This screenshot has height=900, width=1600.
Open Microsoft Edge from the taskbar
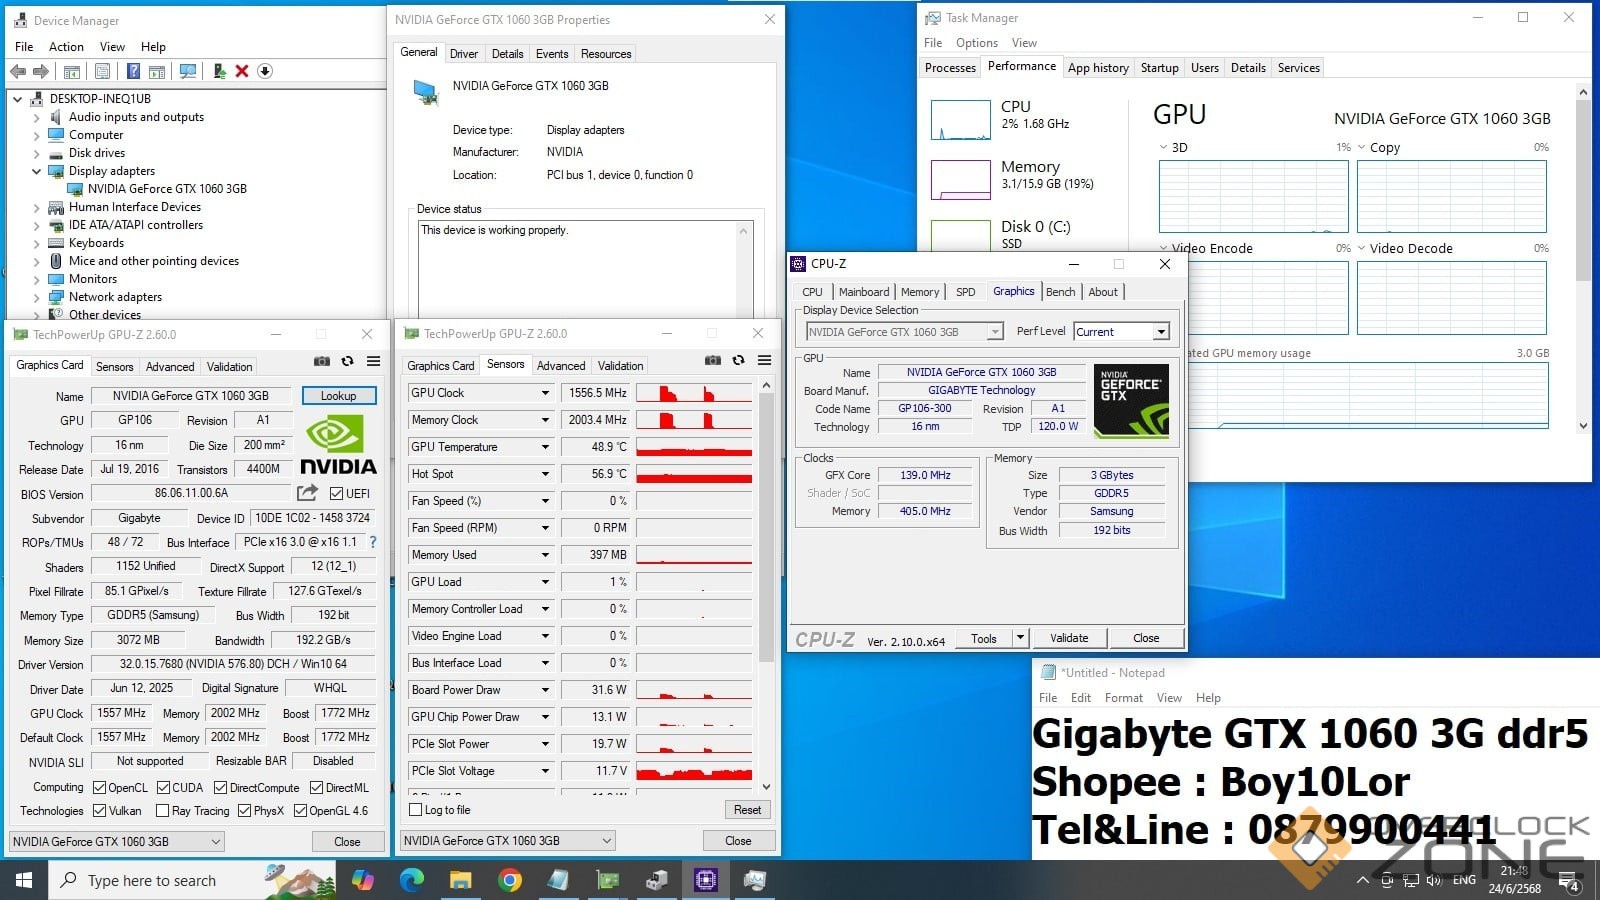(x=411, y=880)
